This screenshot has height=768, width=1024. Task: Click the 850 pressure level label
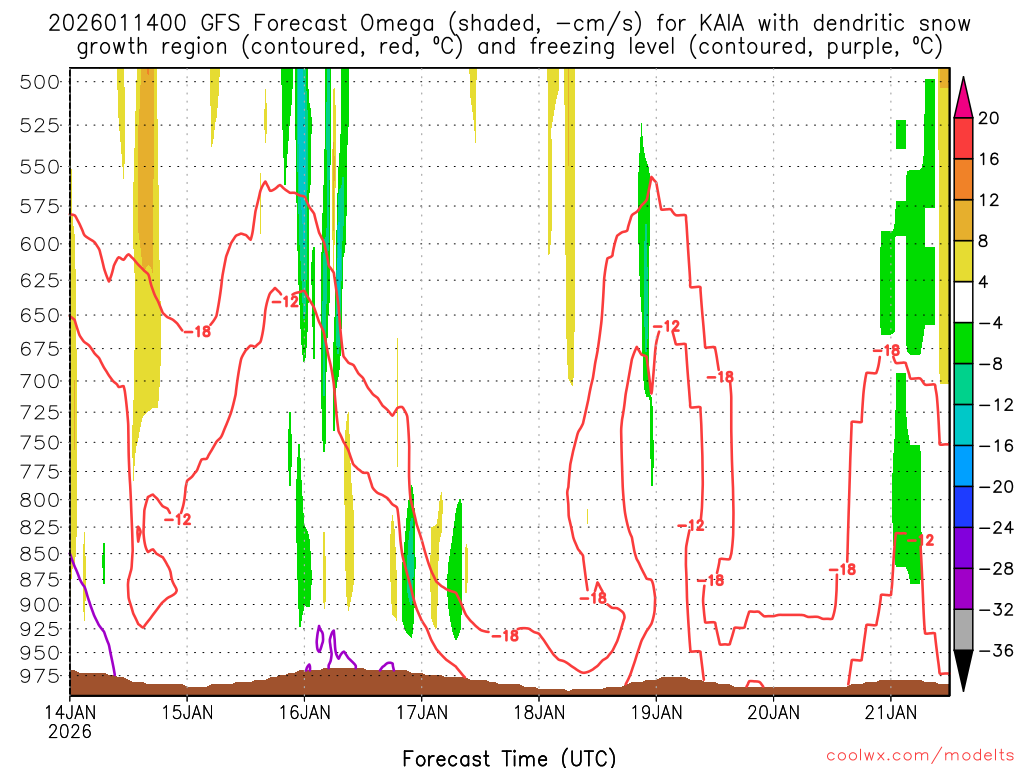[x=40, y=554]
